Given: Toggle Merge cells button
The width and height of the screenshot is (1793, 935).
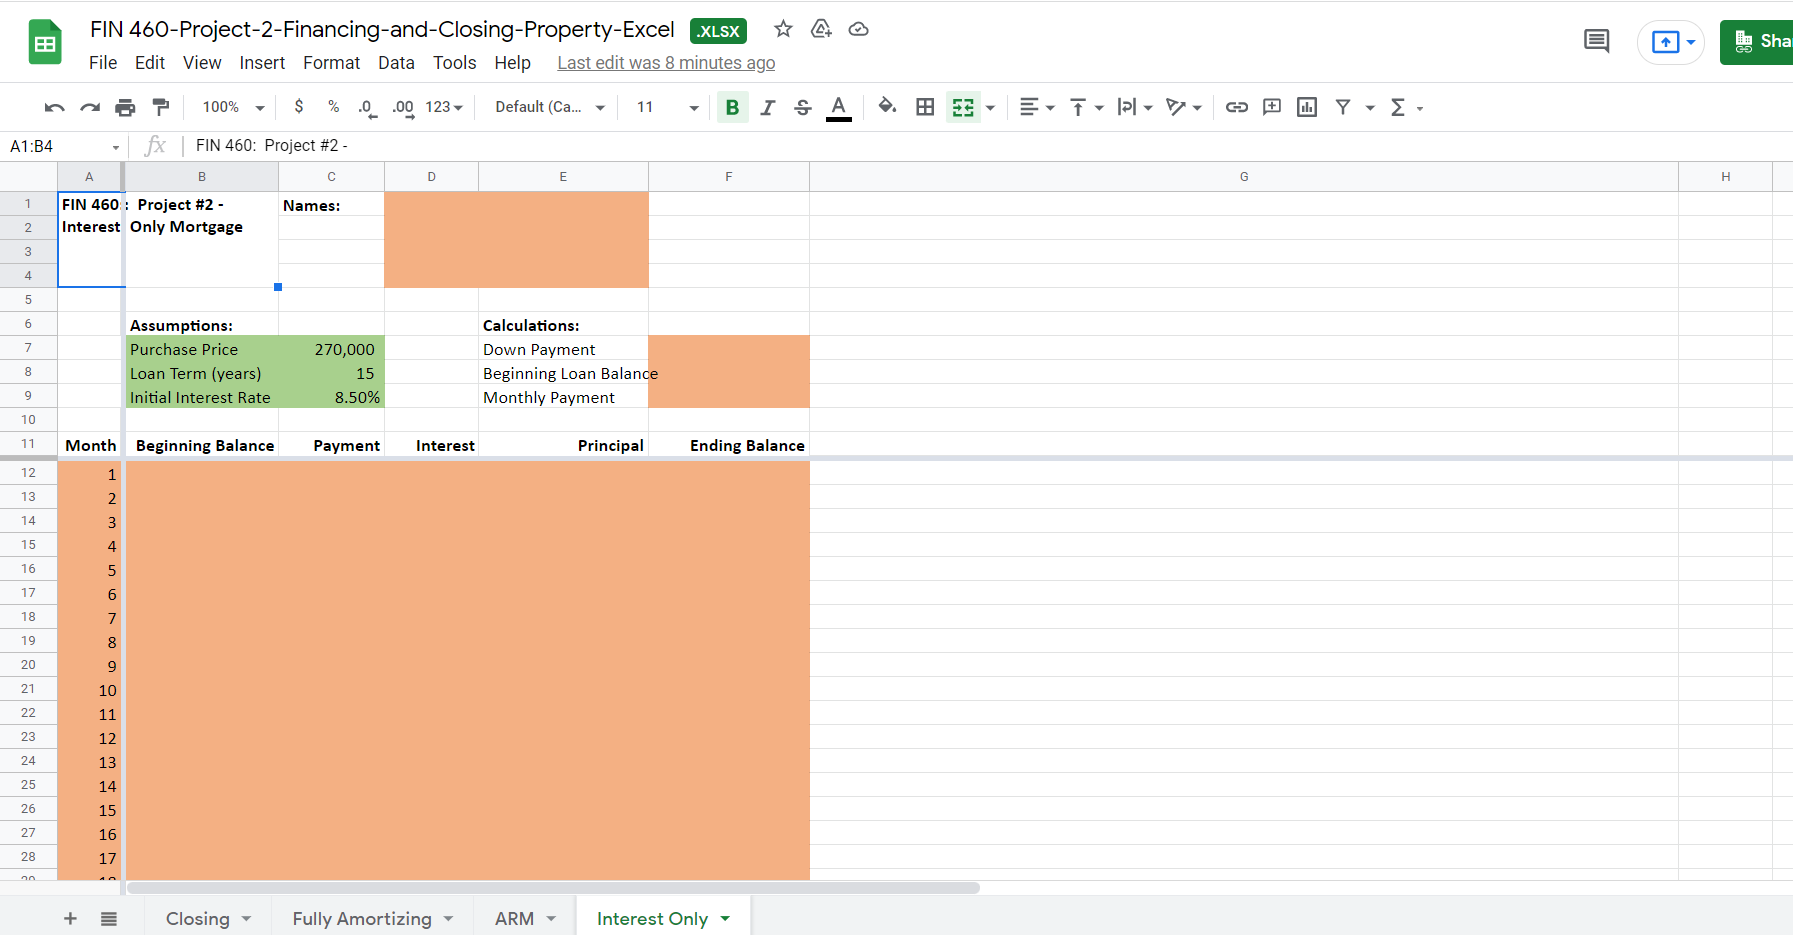Looking at the screenshot, I should pos(963,107).
